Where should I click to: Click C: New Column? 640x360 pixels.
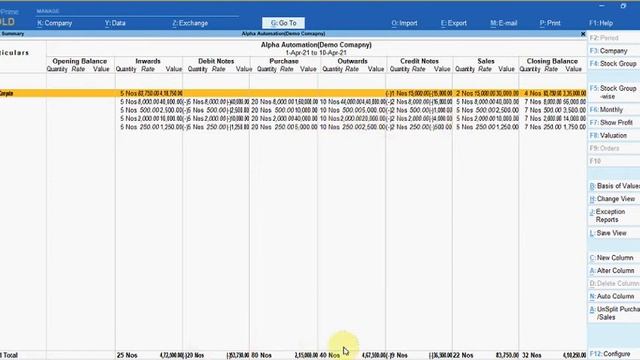click(613, 258)
